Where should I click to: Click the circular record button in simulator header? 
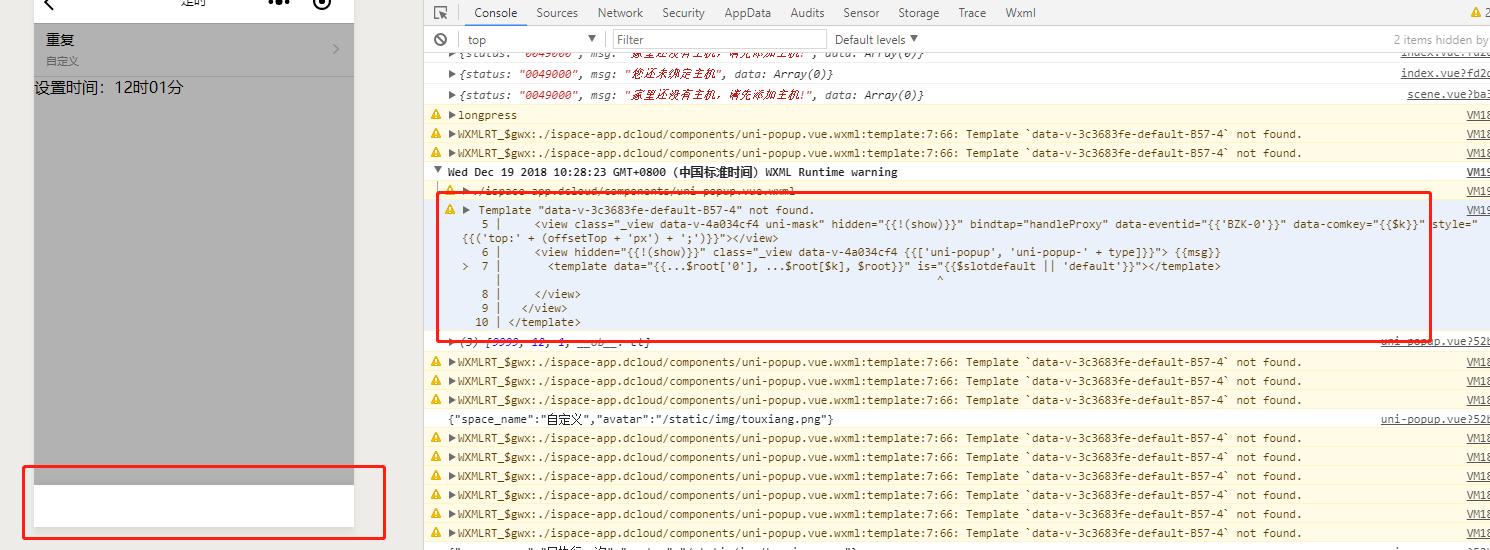point(321,4)
